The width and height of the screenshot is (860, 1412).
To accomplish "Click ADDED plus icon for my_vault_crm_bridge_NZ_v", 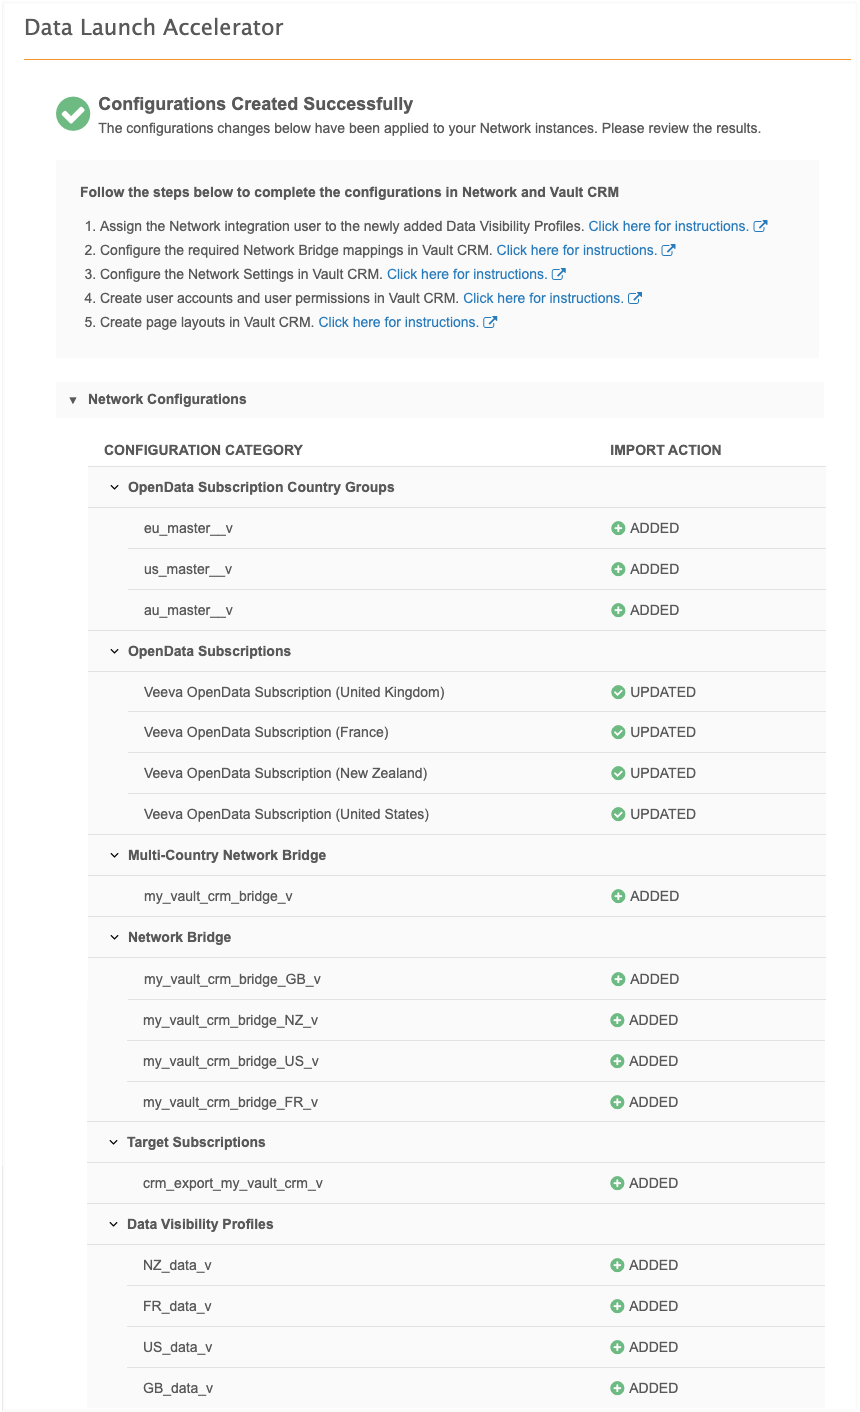I will click(618, 1020).
